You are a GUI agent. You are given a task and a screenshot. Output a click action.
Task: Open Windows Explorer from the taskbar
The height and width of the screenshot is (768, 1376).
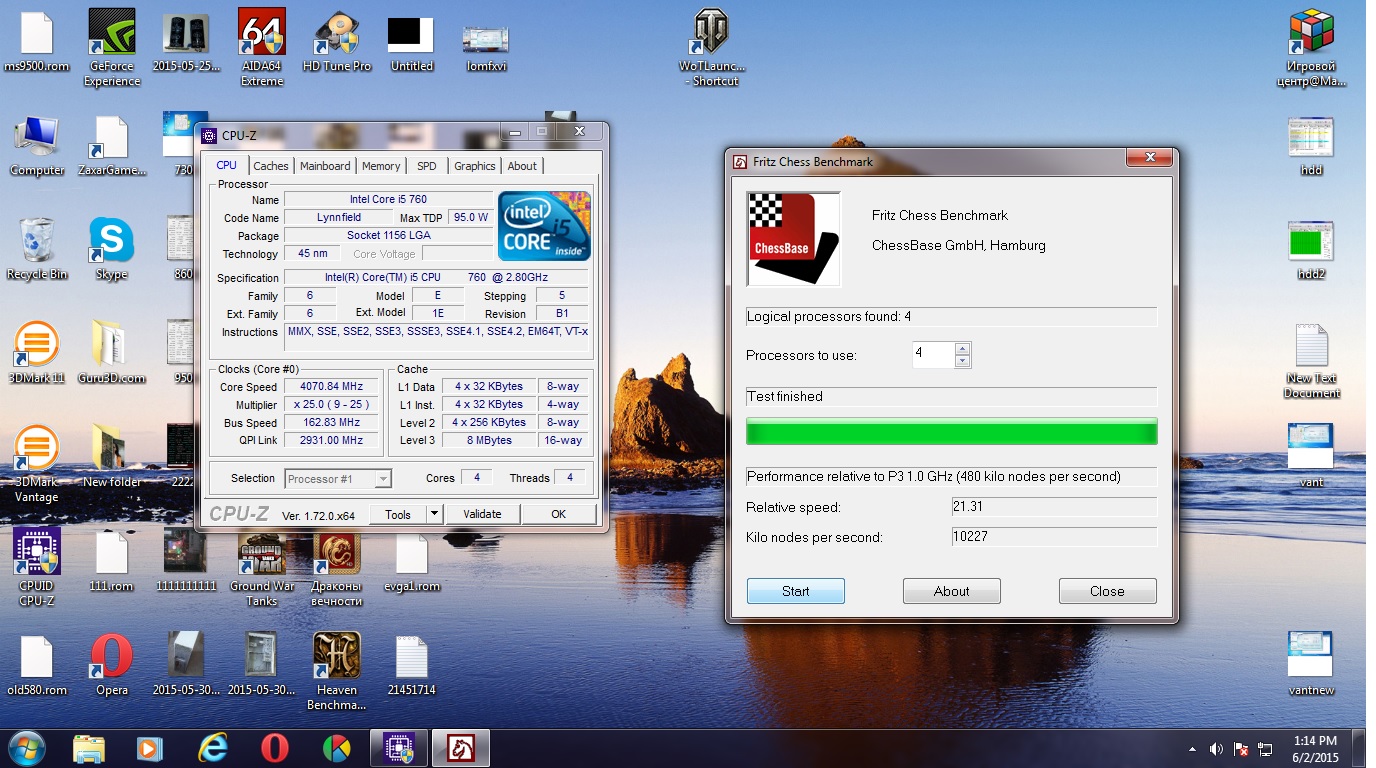tap(89, 748)
